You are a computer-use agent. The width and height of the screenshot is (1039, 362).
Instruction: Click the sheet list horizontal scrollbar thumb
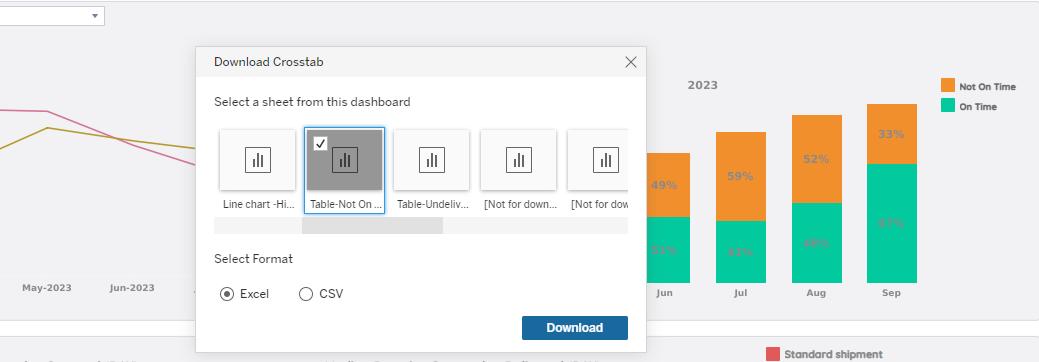372,225
